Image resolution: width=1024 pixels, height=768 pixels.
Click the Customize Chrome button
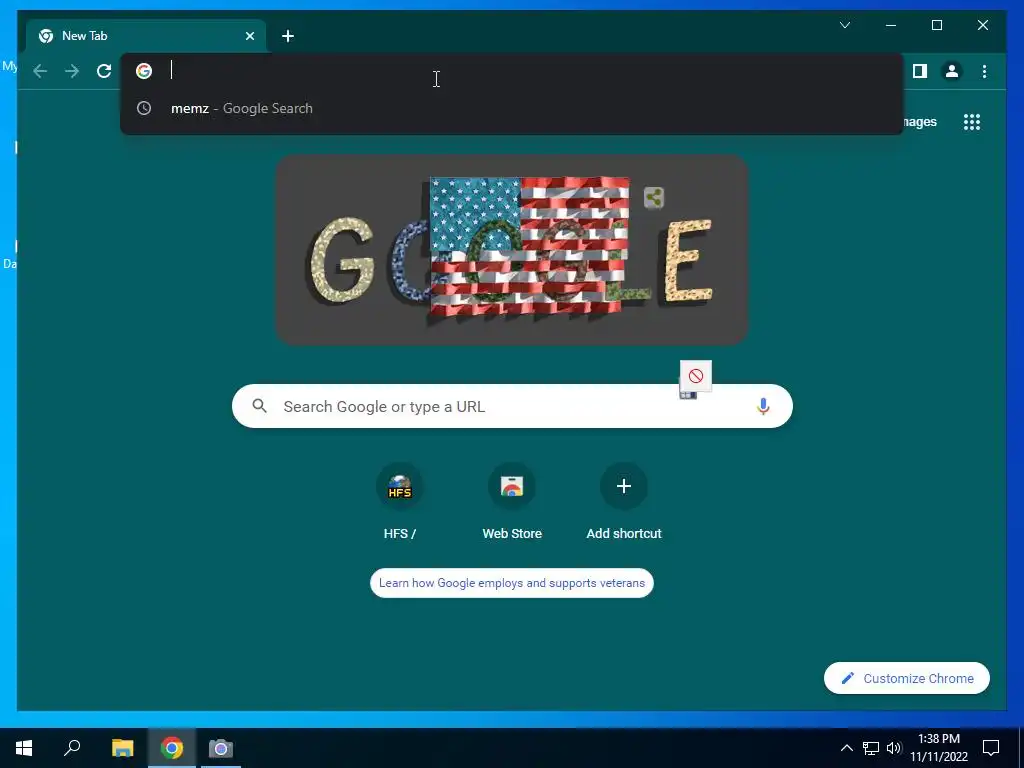click(906, 679)
